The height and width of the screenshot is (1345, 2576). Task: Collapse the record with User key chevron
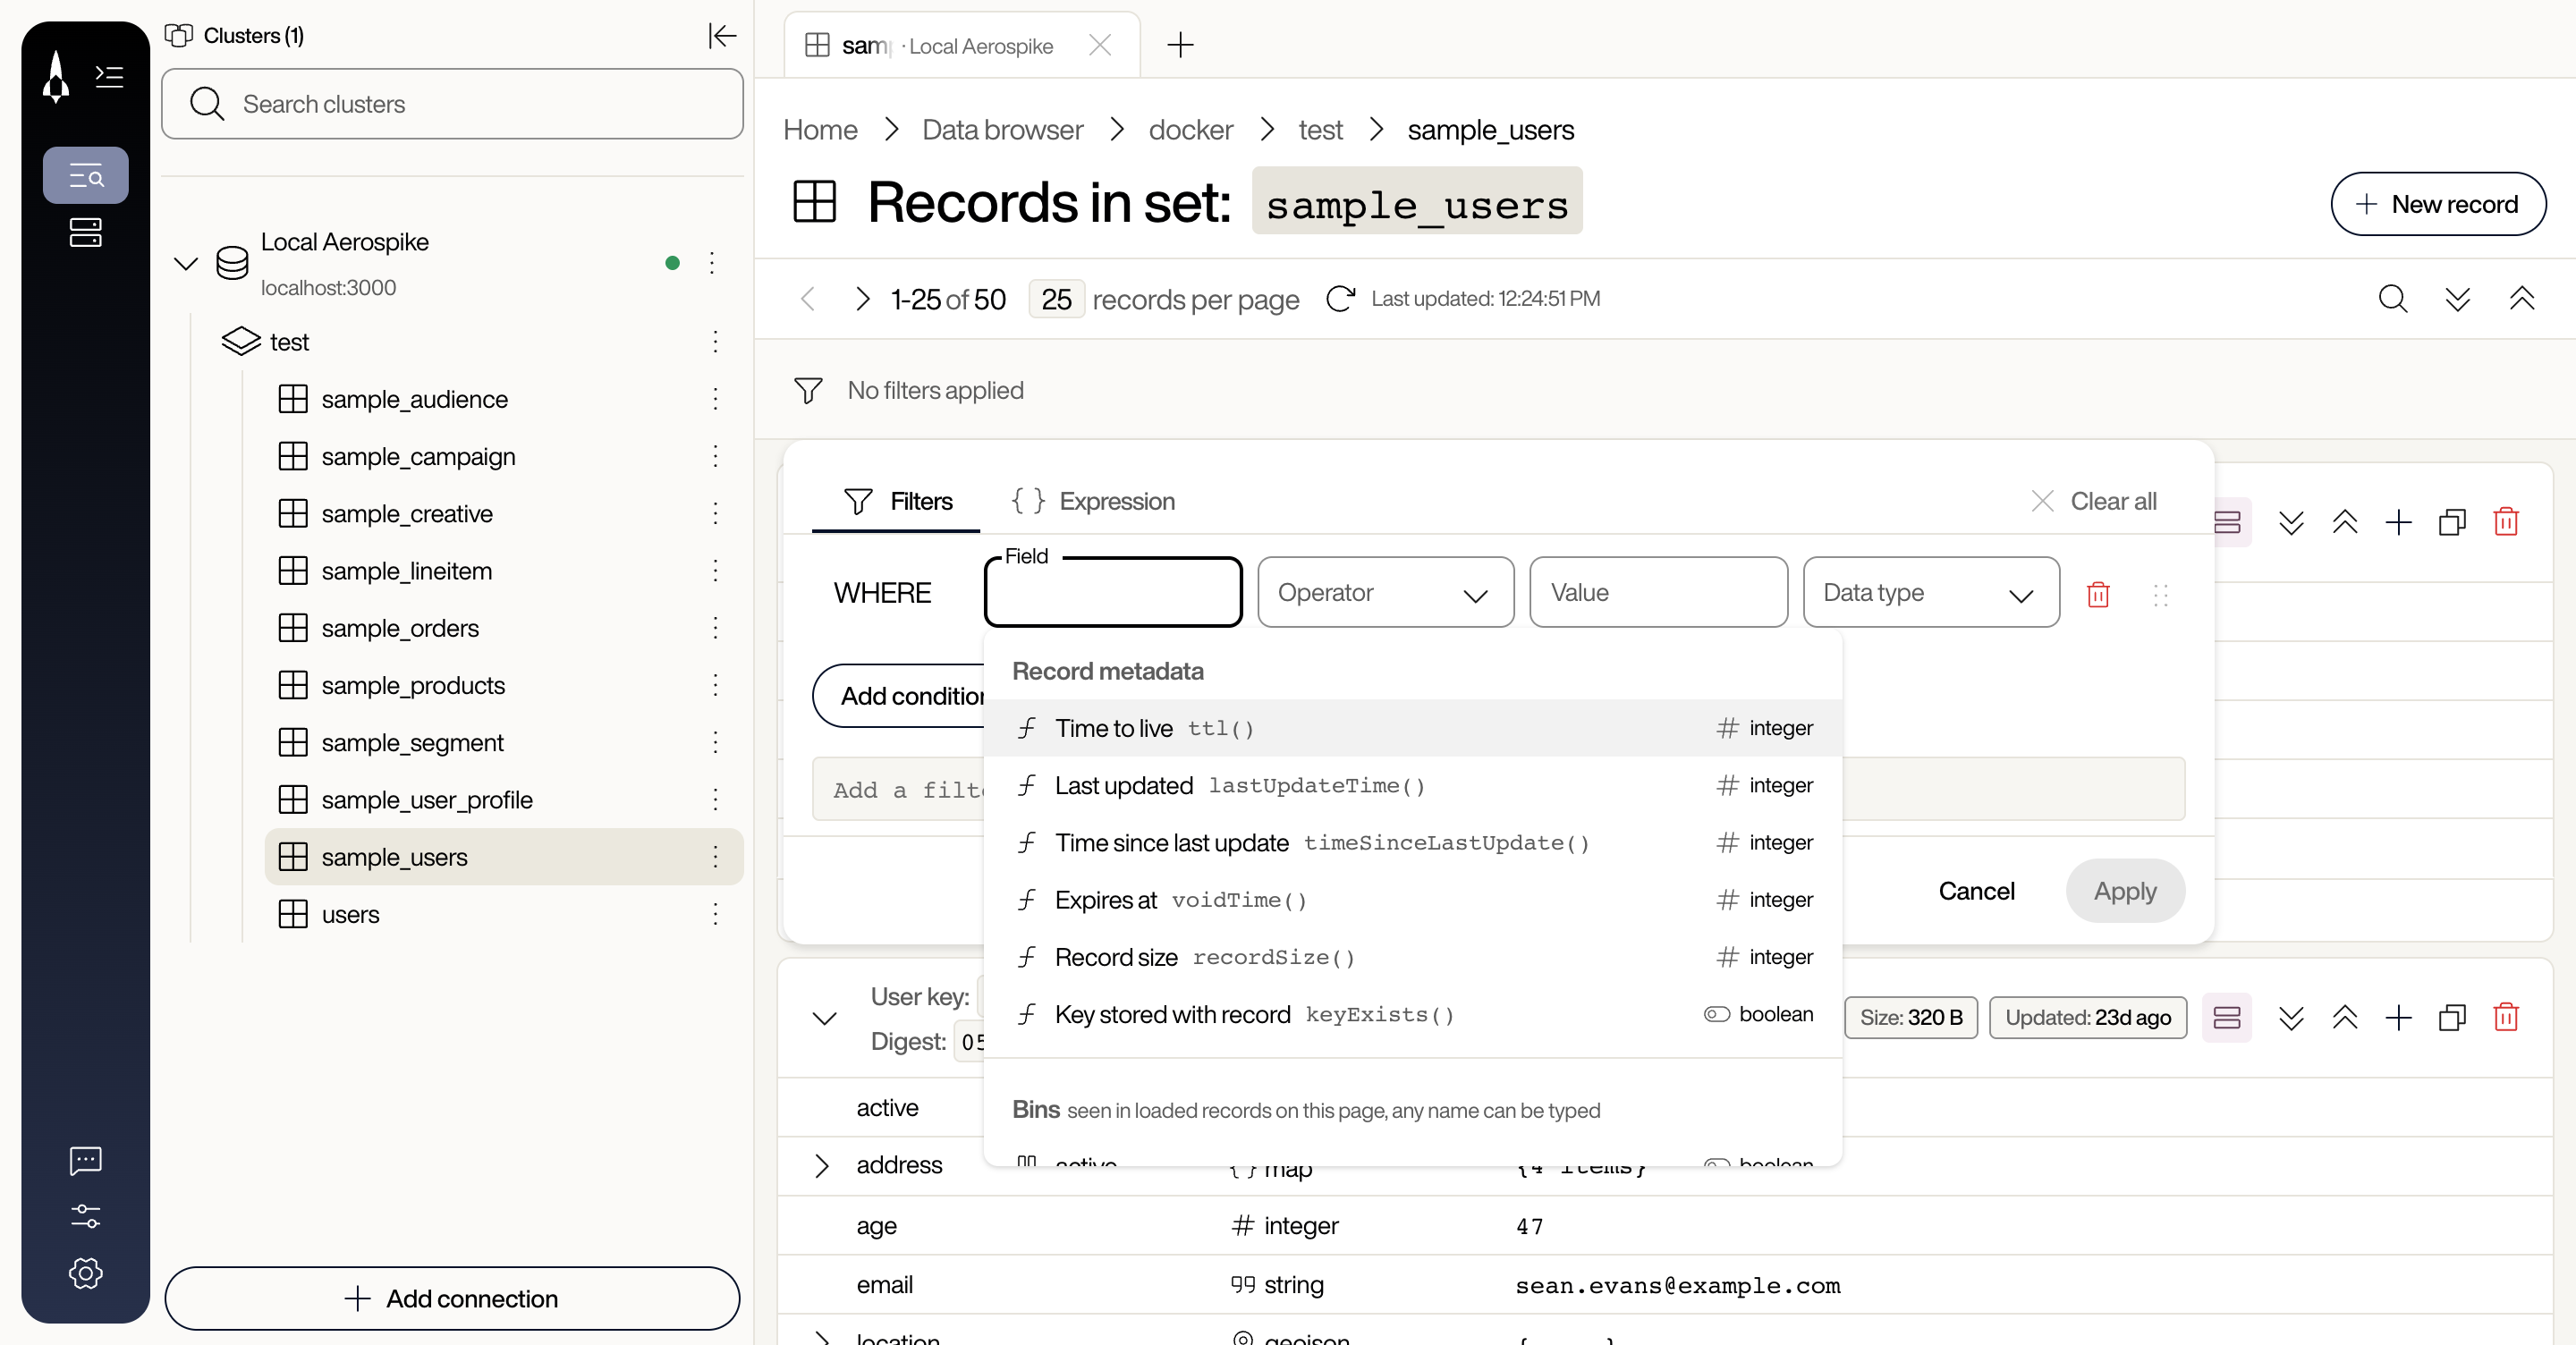pos(824,1018)
